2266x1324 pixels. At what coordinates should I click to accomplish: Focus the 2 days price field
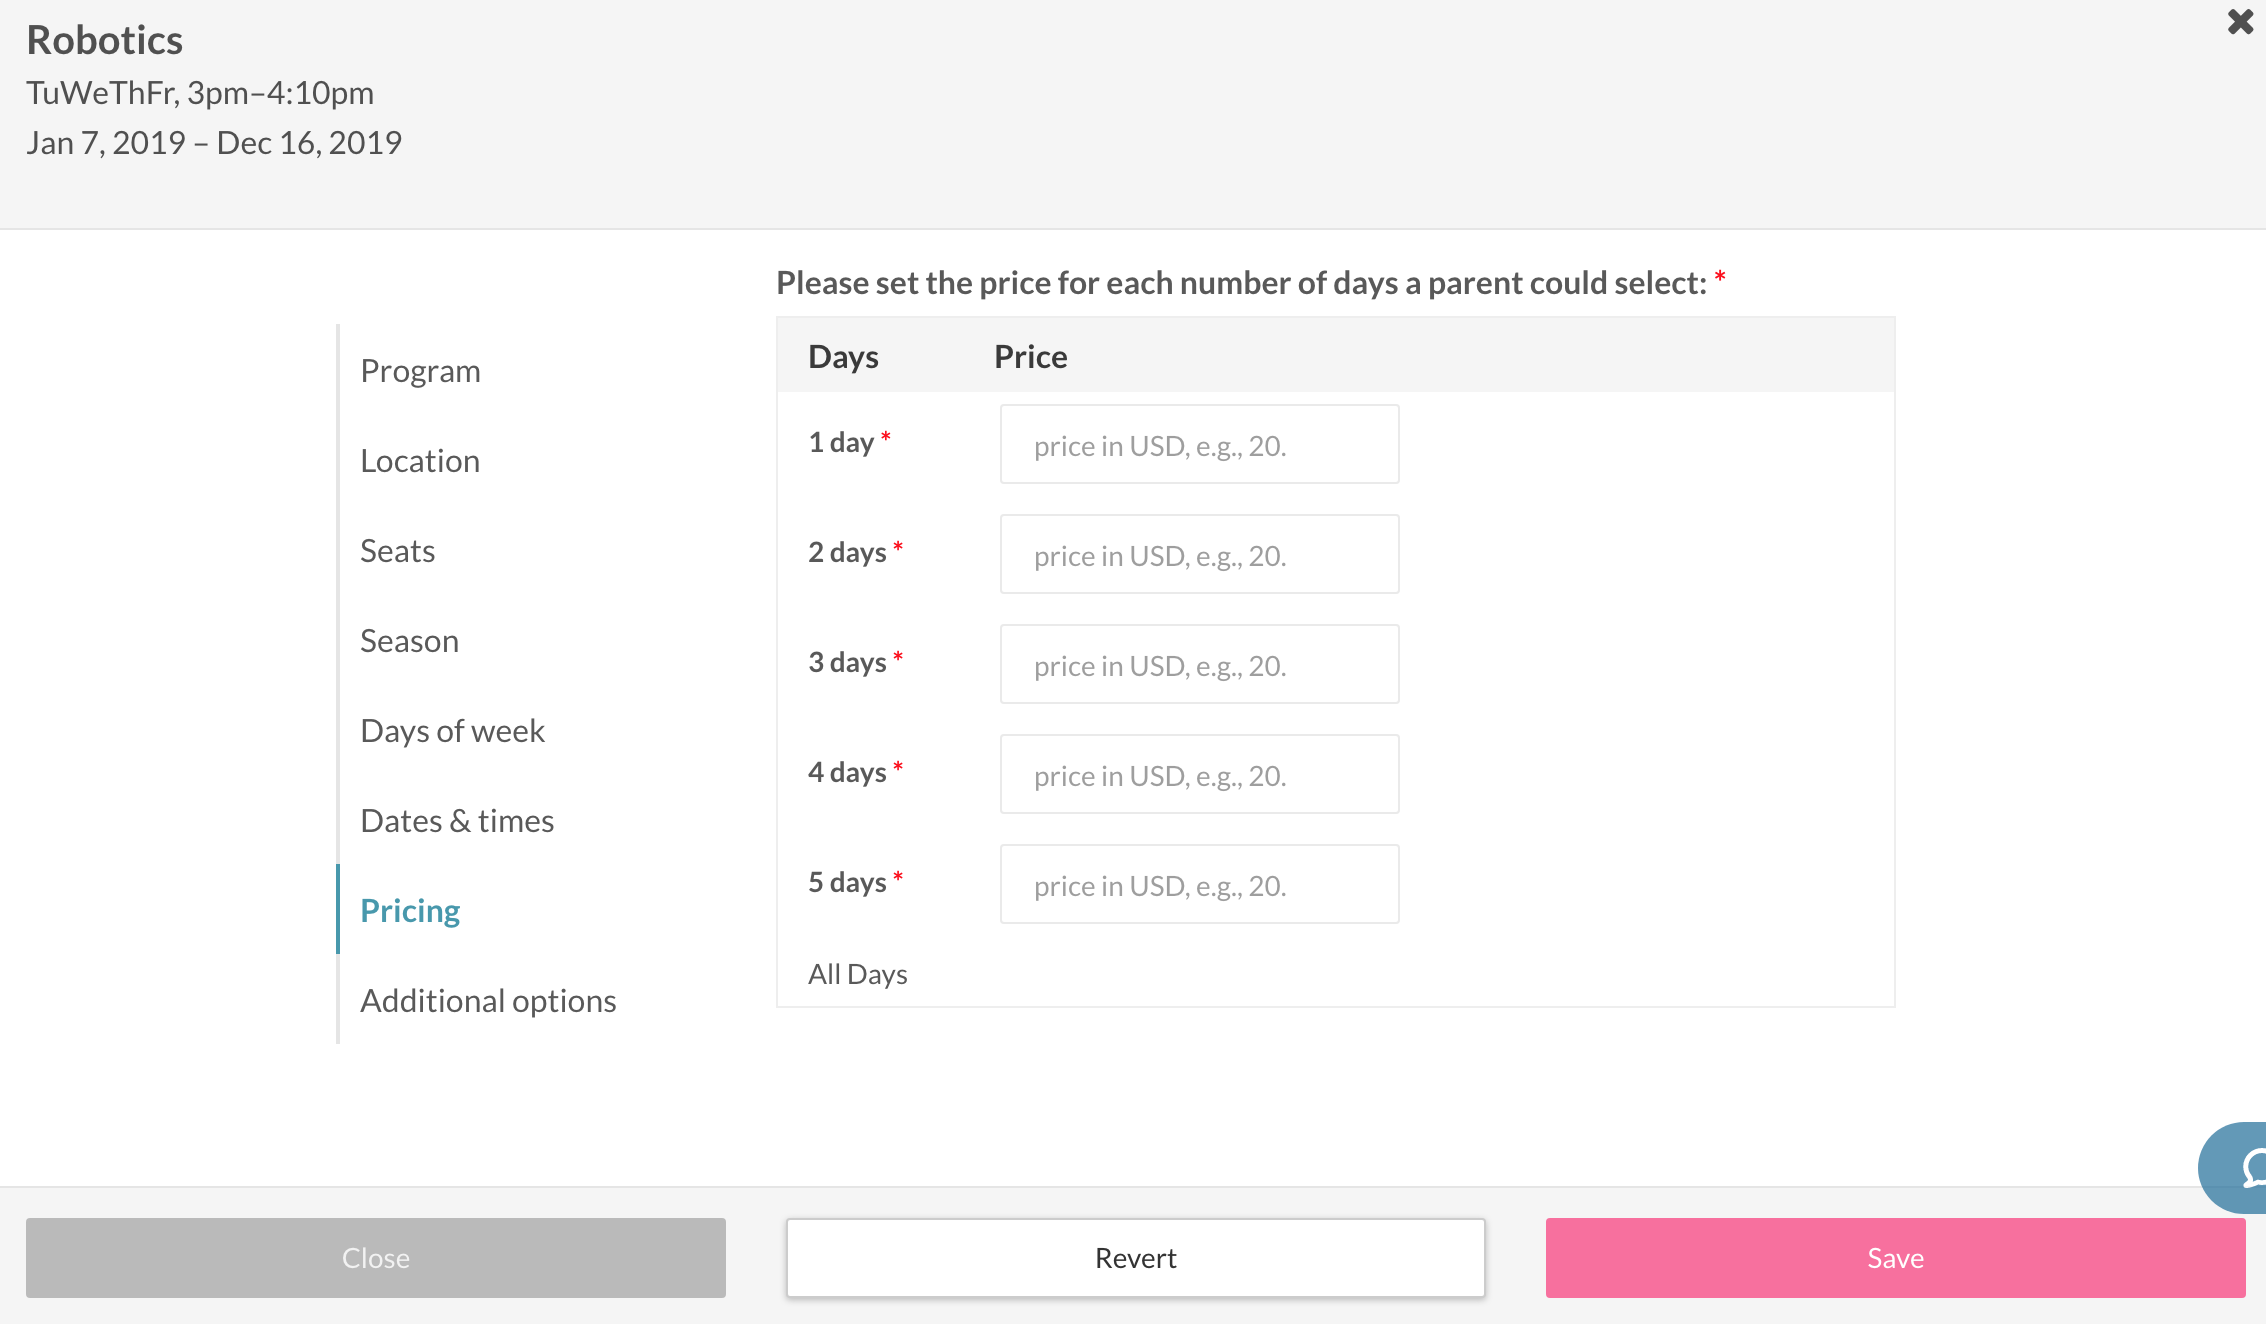point(1199,554)
